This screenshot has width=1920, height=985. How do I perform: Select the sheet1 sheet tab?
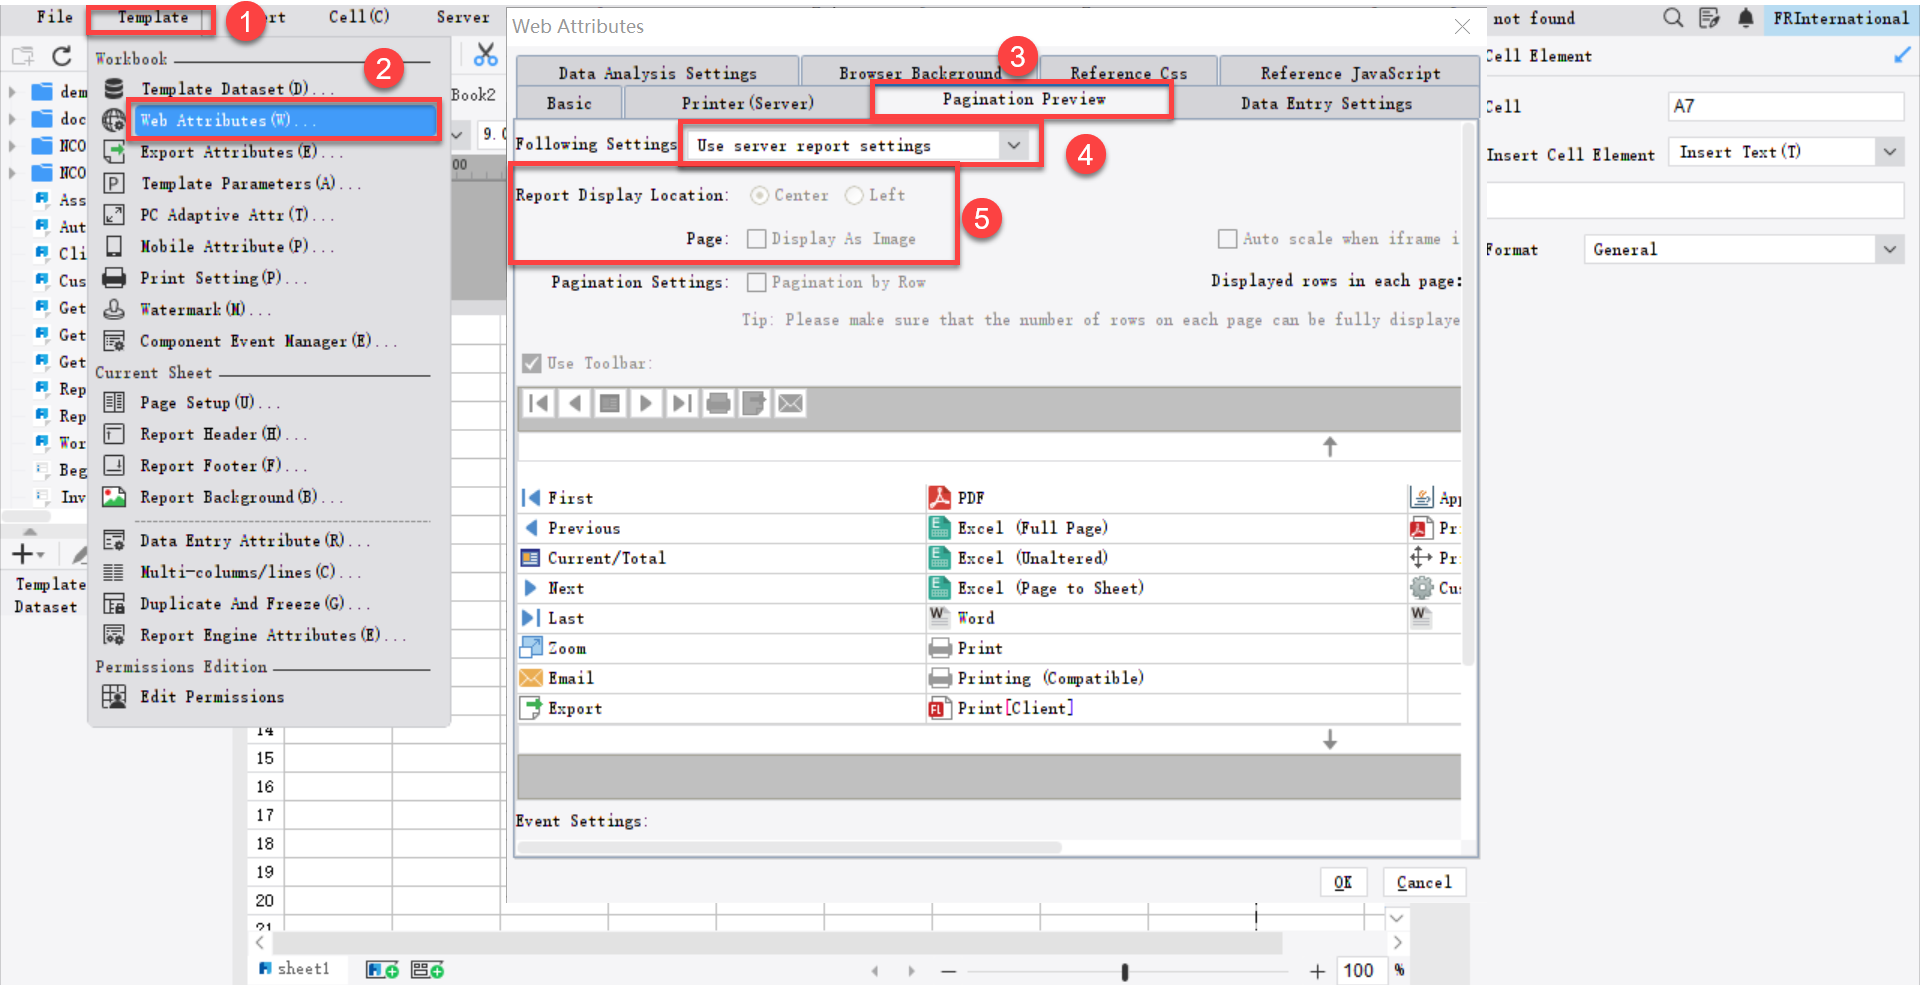(x=295, y=969)
